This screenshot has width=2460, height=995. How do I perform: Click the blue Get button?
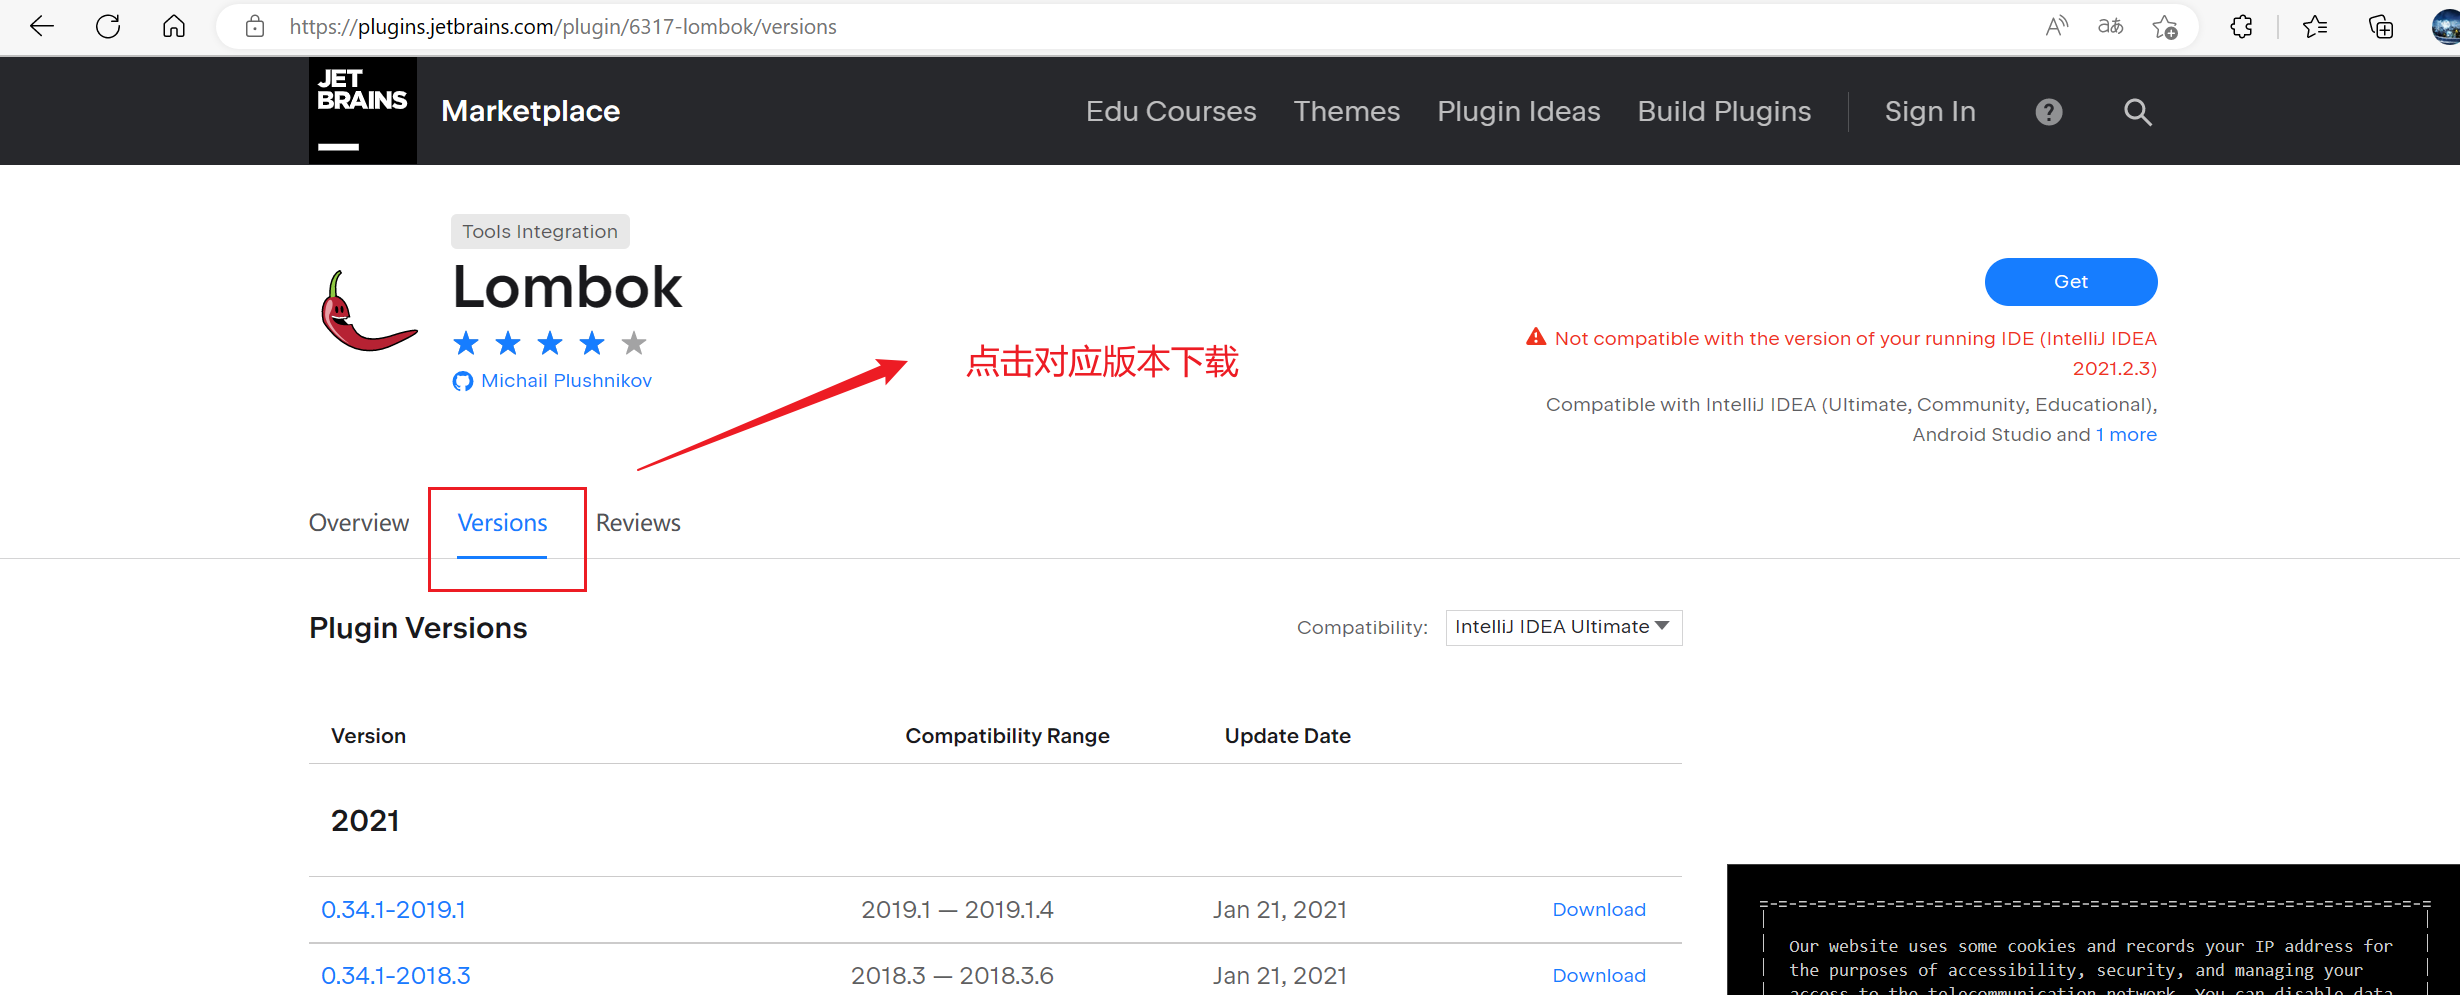2071,282
